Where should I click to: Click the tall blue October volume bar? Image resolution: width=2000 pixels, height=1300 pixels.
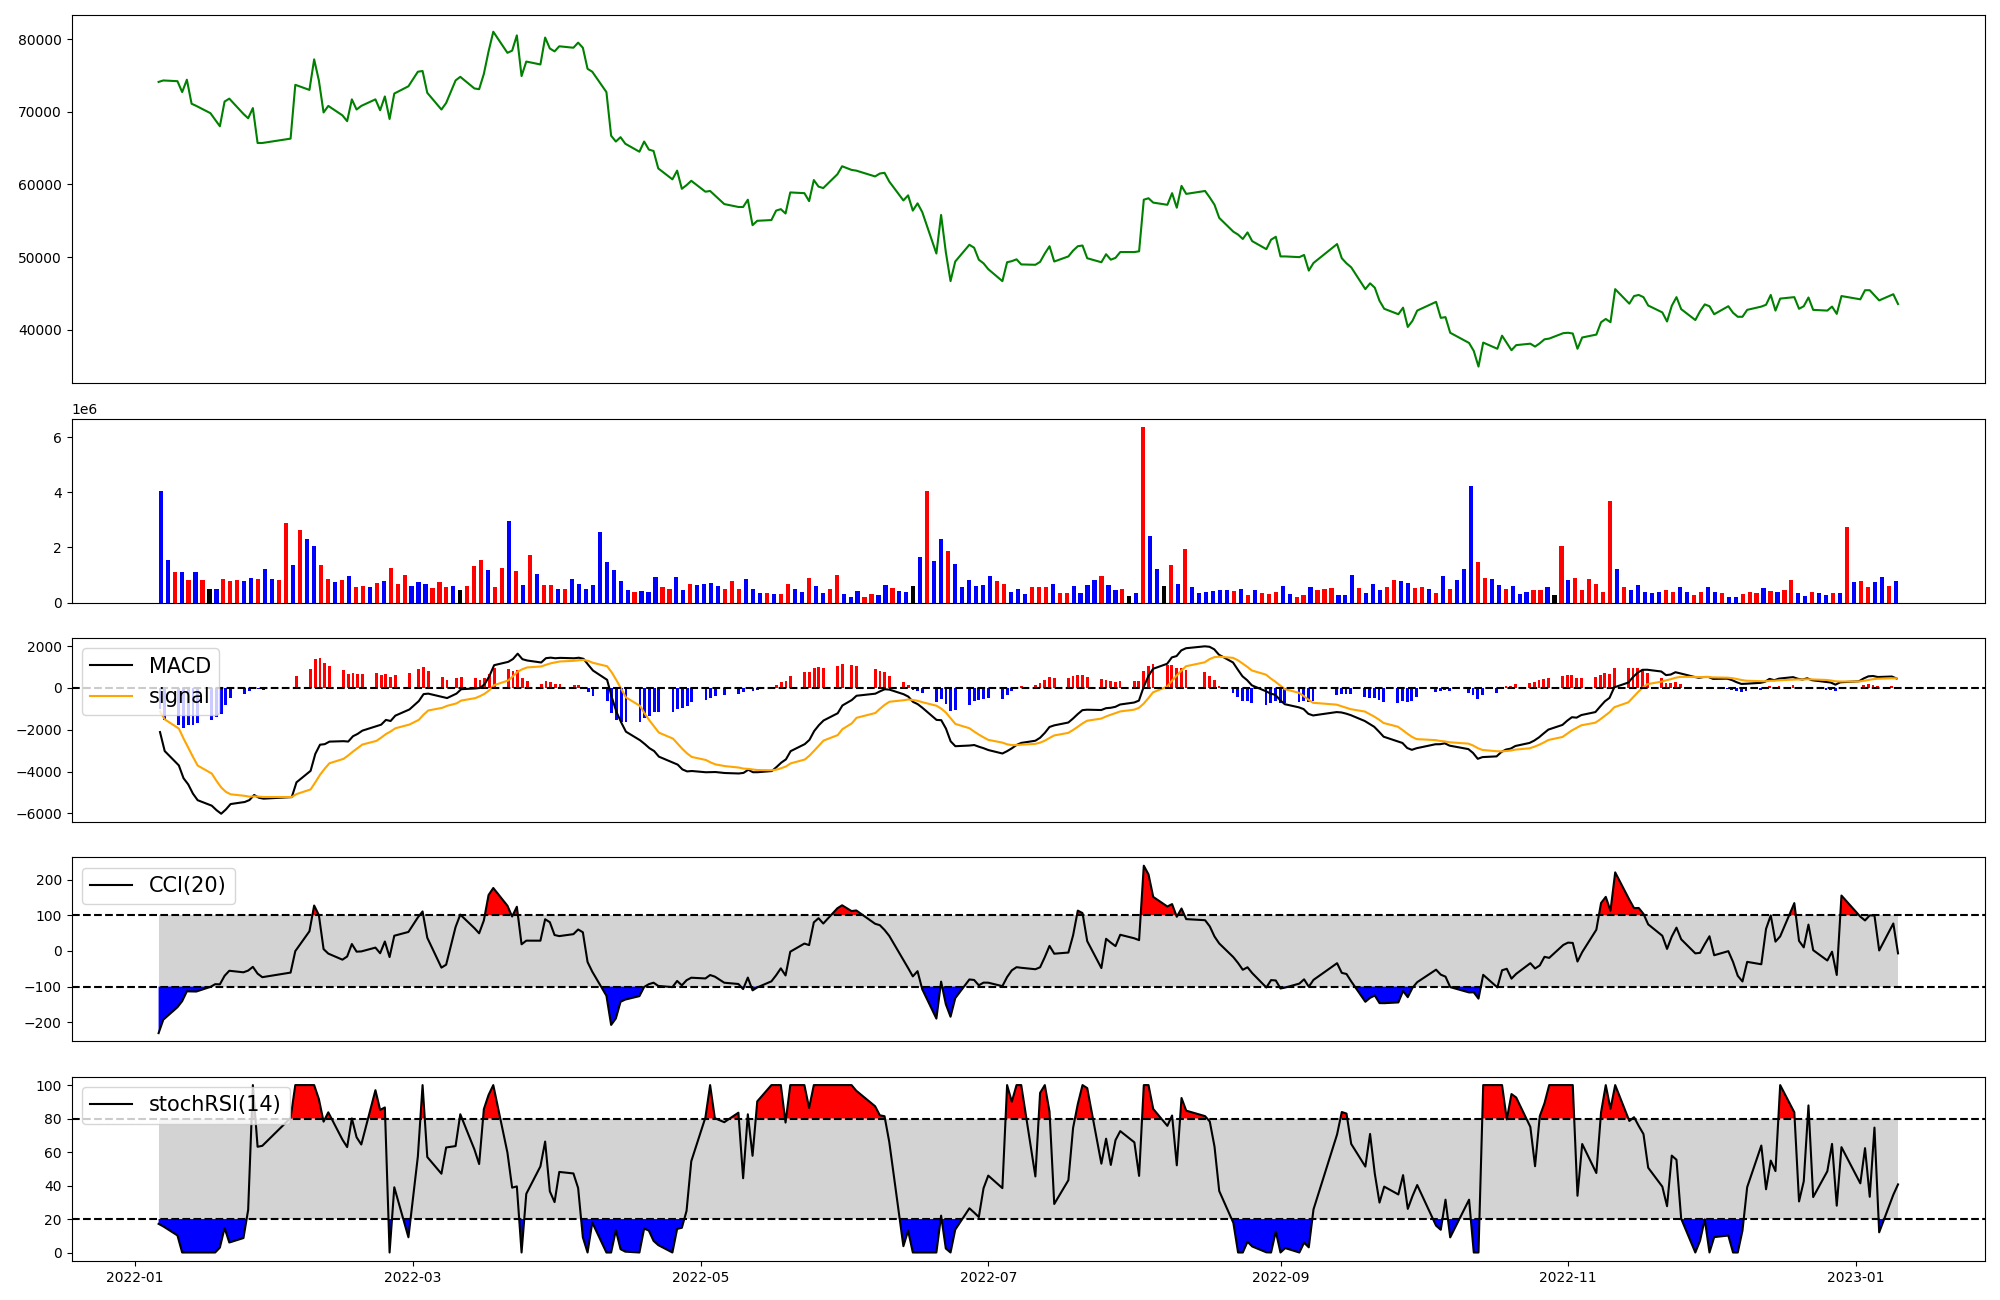coord(1471,544)
